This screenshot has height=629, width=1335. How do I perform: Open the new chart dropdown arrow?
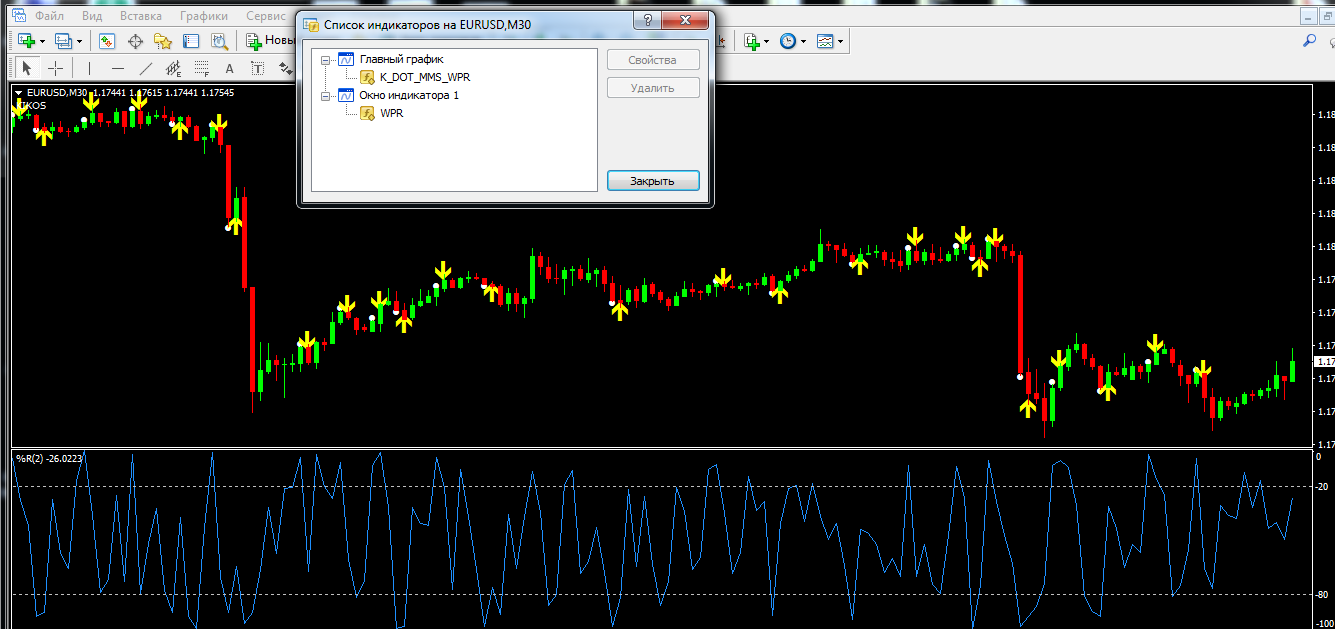pos(42,41)
